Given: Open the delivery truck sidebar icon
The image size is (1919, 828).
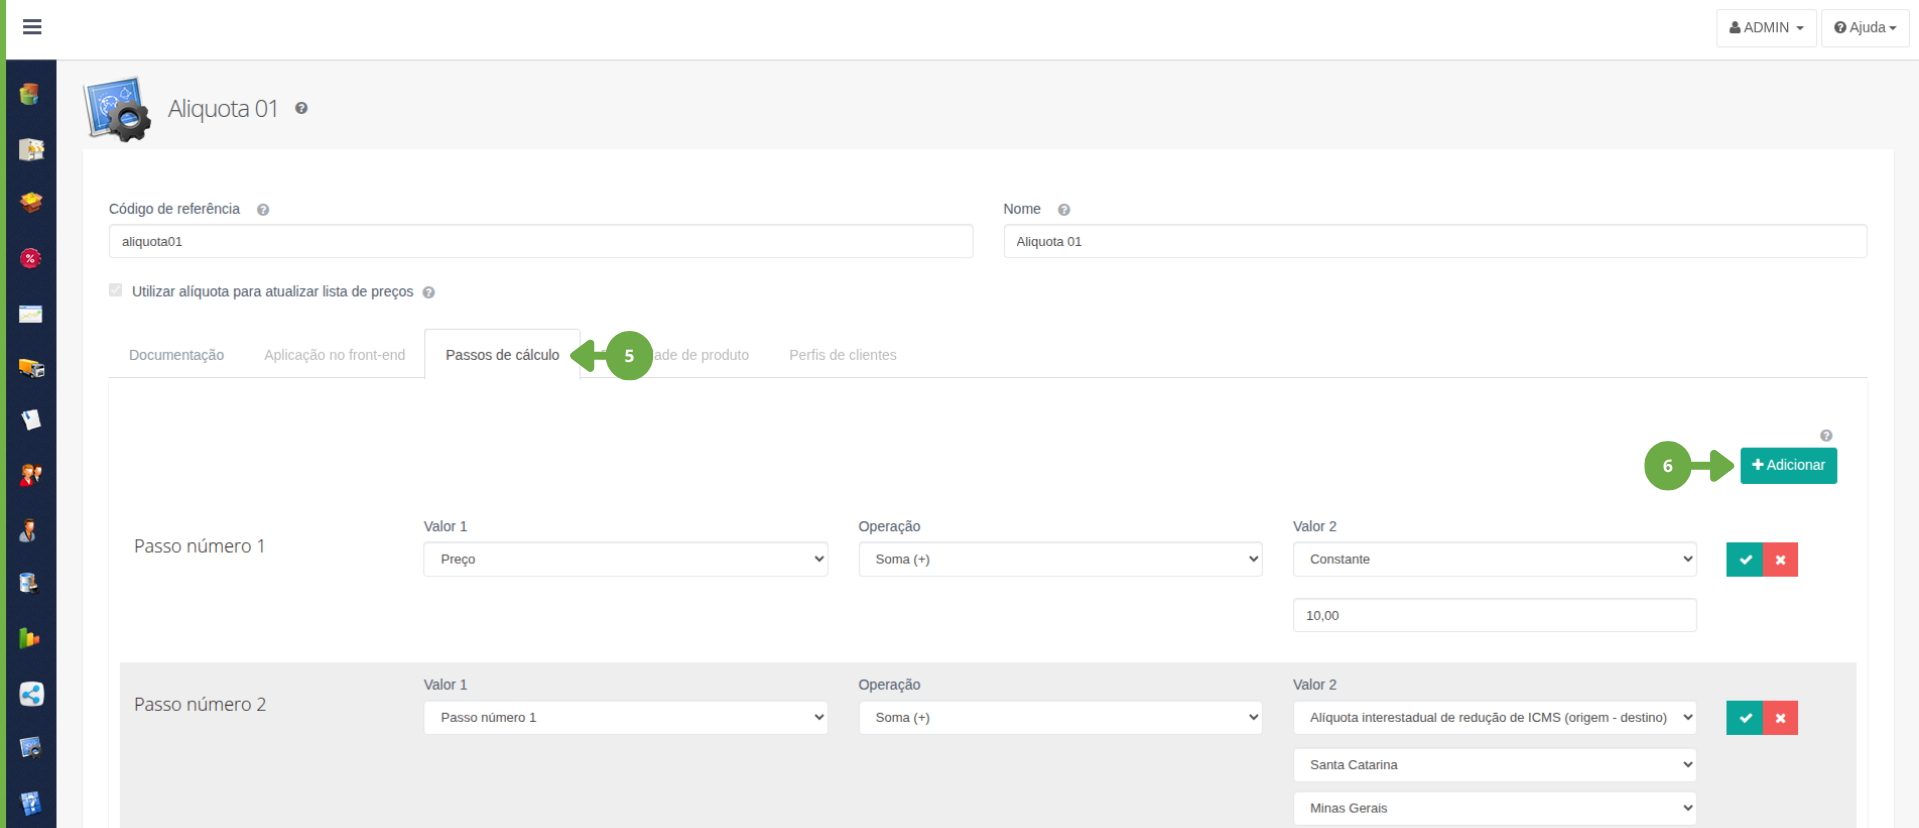Looking at the screenshot, I should pos(31,368).
